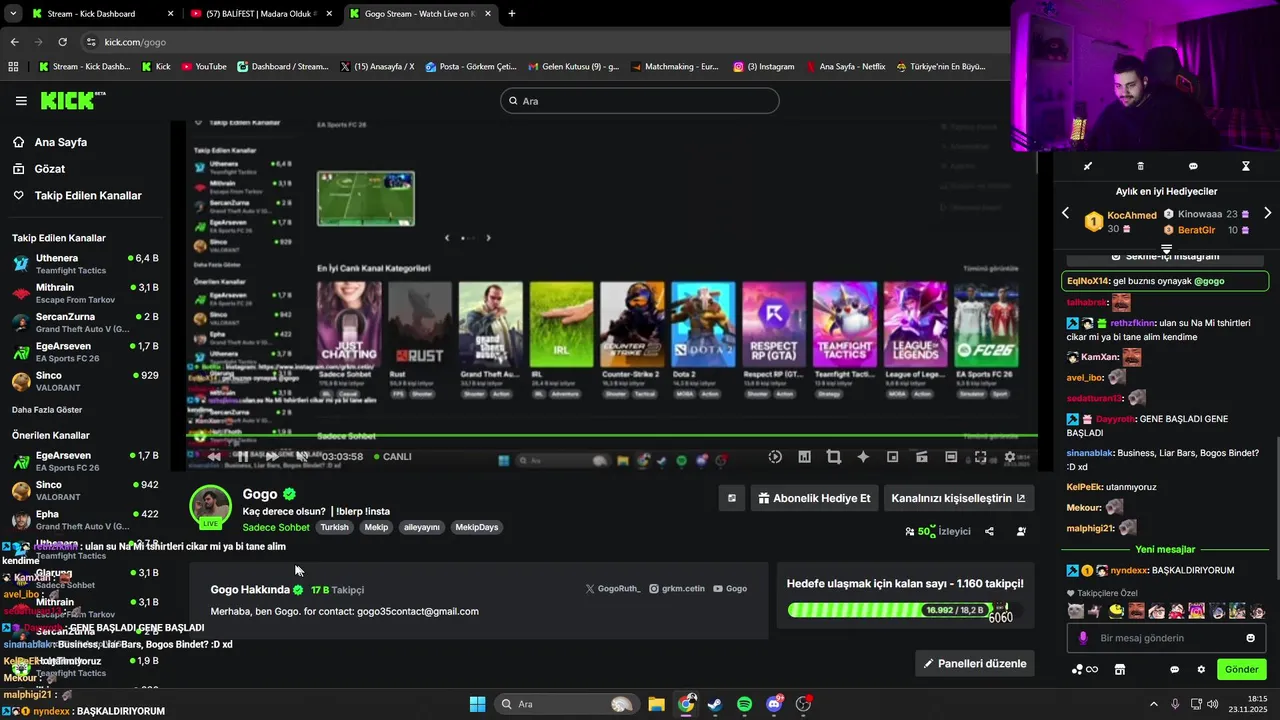Click the Sadece Sohbet category link
The image size is (1280, 720).
tap(276, 527)
